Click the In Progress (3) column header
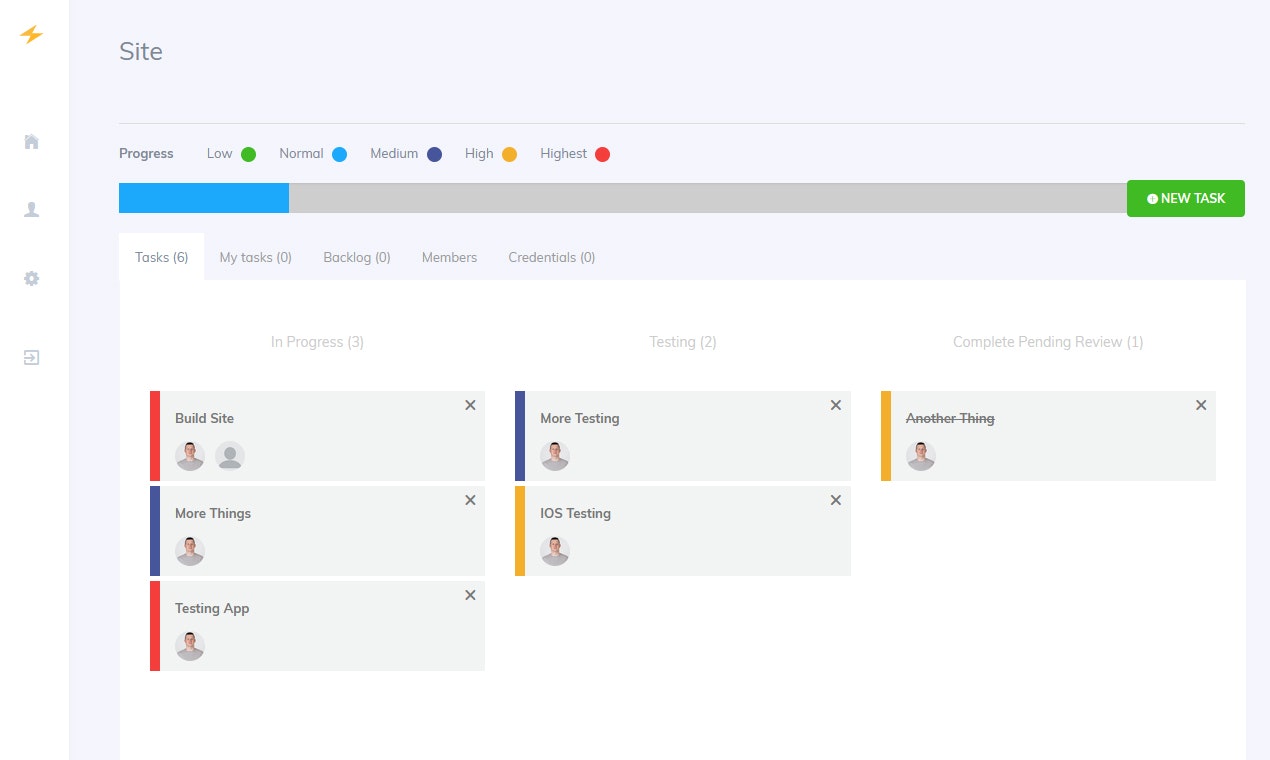This screenshot has height=760, width=1270. pos(317,342)
